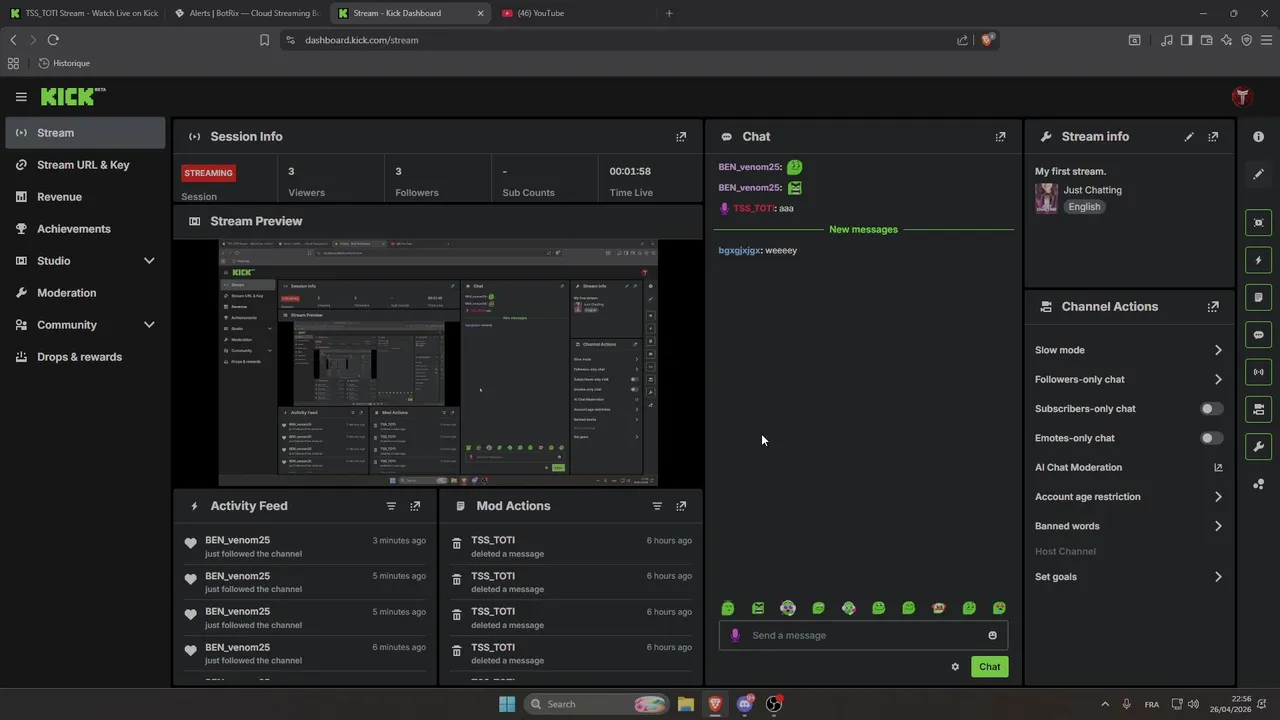Screen dimensions: 1280x720
Task: Click the TSS_TOTI username in chat
Action: tap(754, 209)
